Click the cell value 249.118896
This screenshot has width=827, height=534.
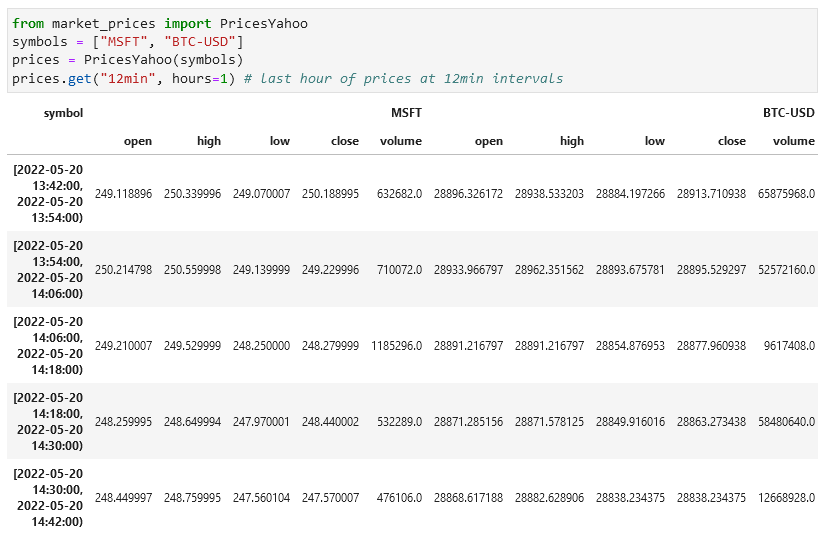pos(123,194)
